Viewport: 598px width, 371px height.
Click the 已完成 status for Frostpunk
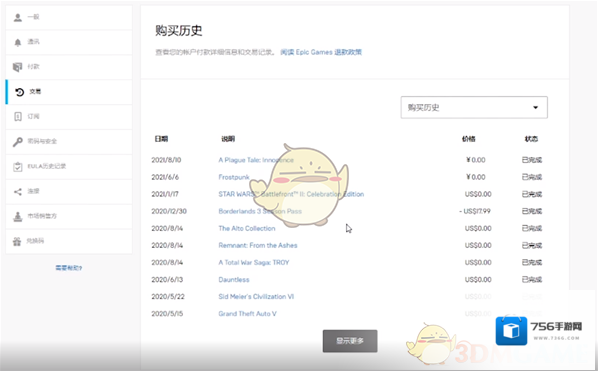[x=532, y=177]
